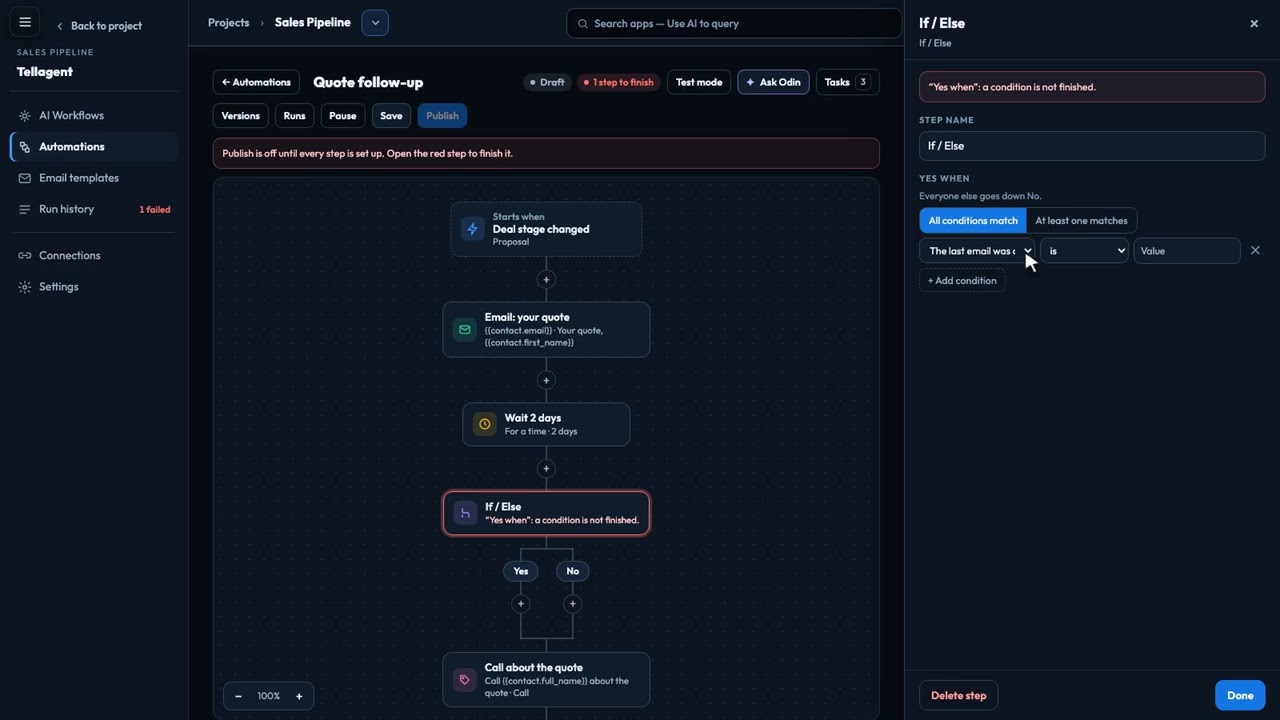
Task: Open the Tasks button with count 3
Action: tap(847, 82)
